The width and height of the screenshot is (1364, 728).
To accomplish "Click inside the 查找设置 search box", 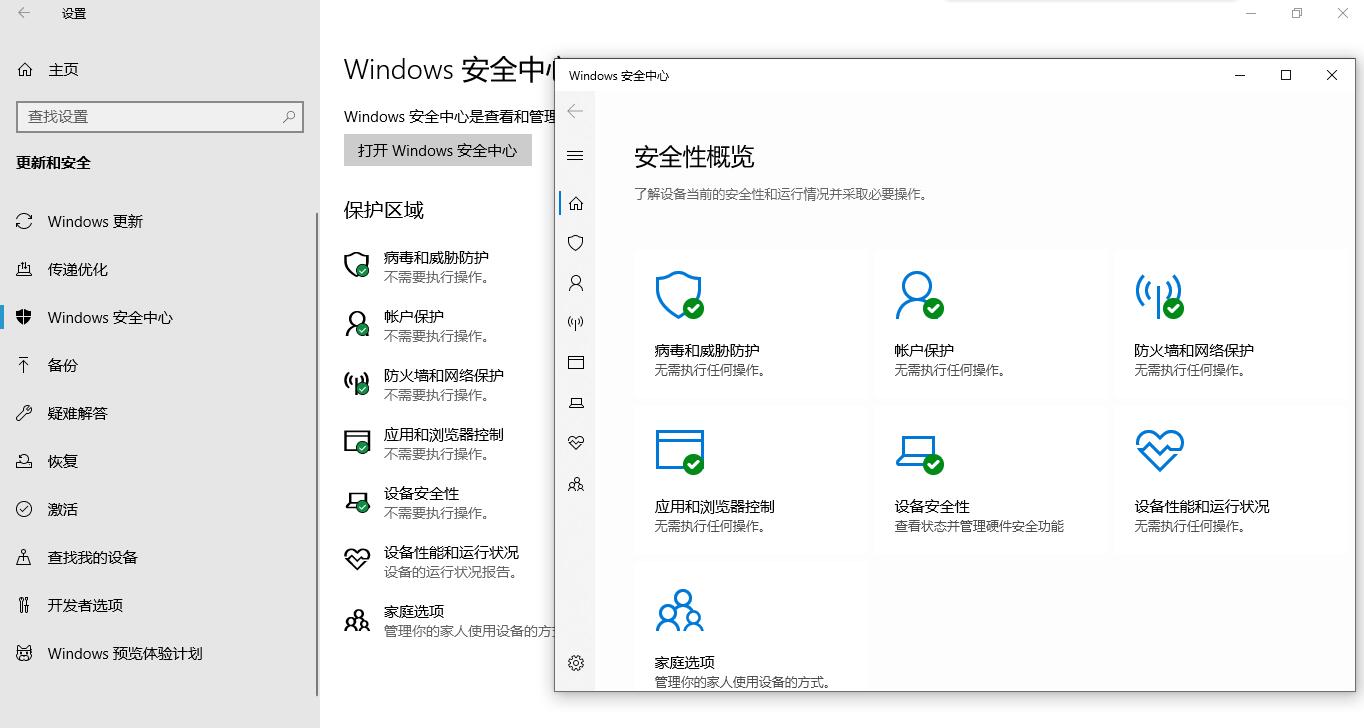I will click(x=160, y=117).
